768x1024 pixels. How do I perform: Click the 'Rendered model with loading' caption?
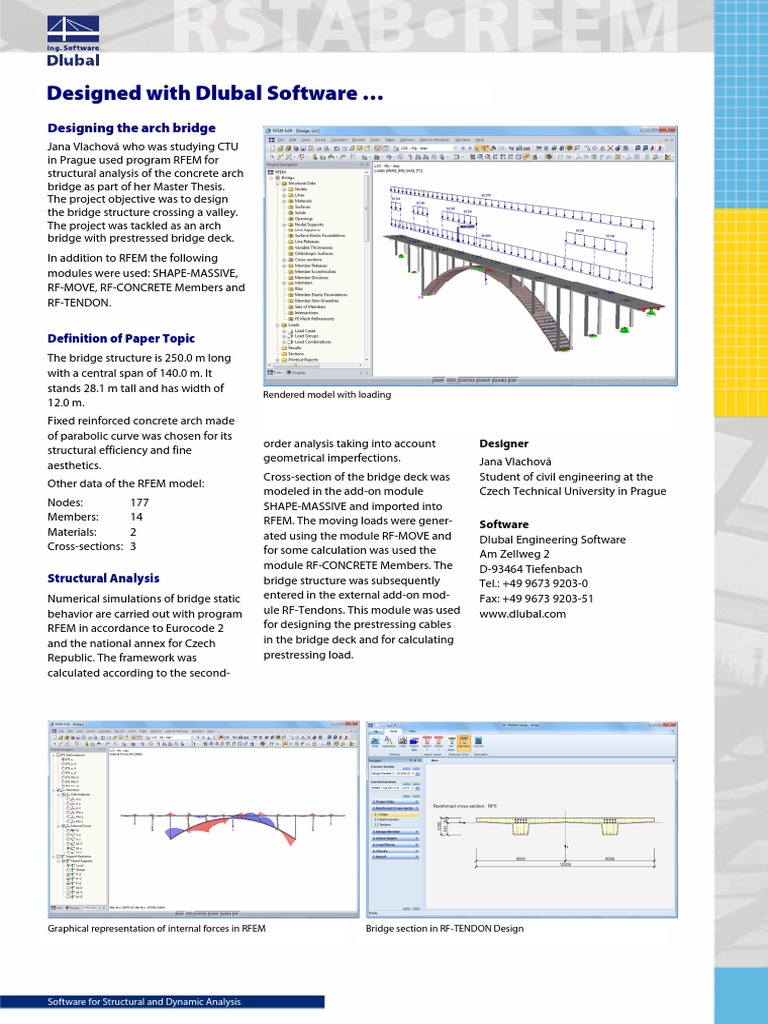pyautogui.click(x=327, y=394)
